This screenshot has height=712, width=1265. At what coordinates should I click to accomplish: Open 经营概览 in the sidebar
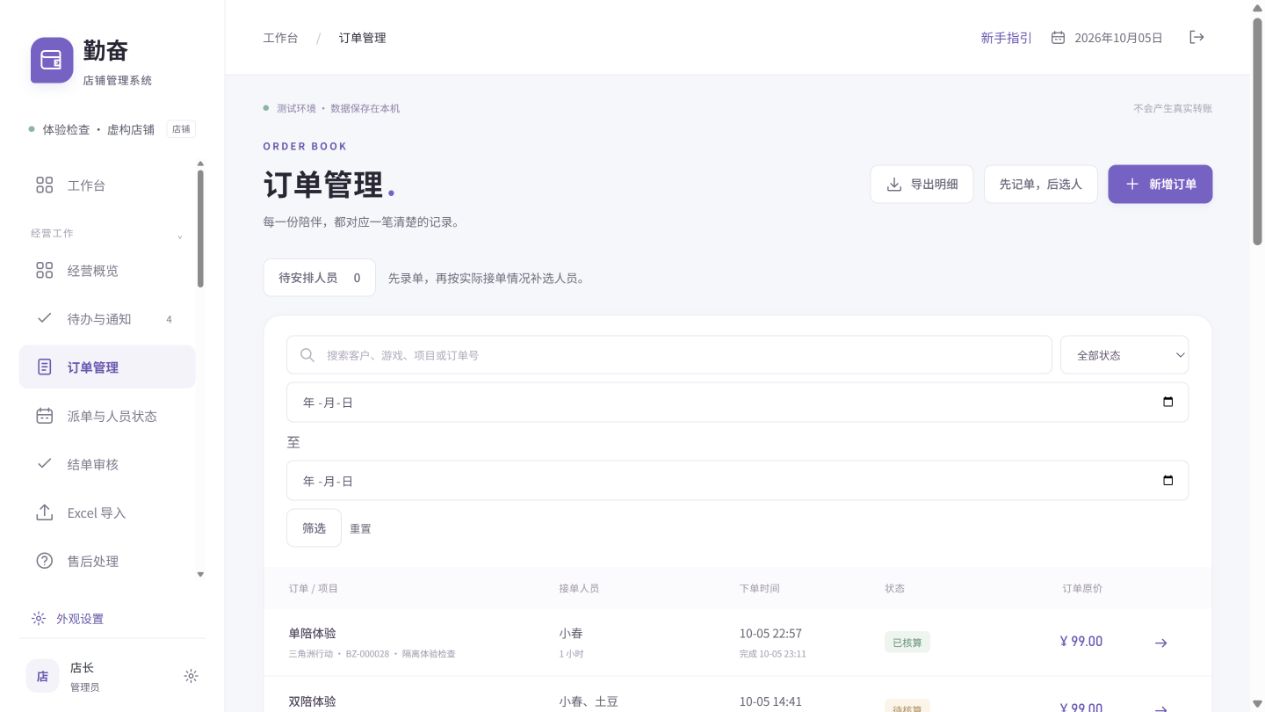click(x=107, y=271)
